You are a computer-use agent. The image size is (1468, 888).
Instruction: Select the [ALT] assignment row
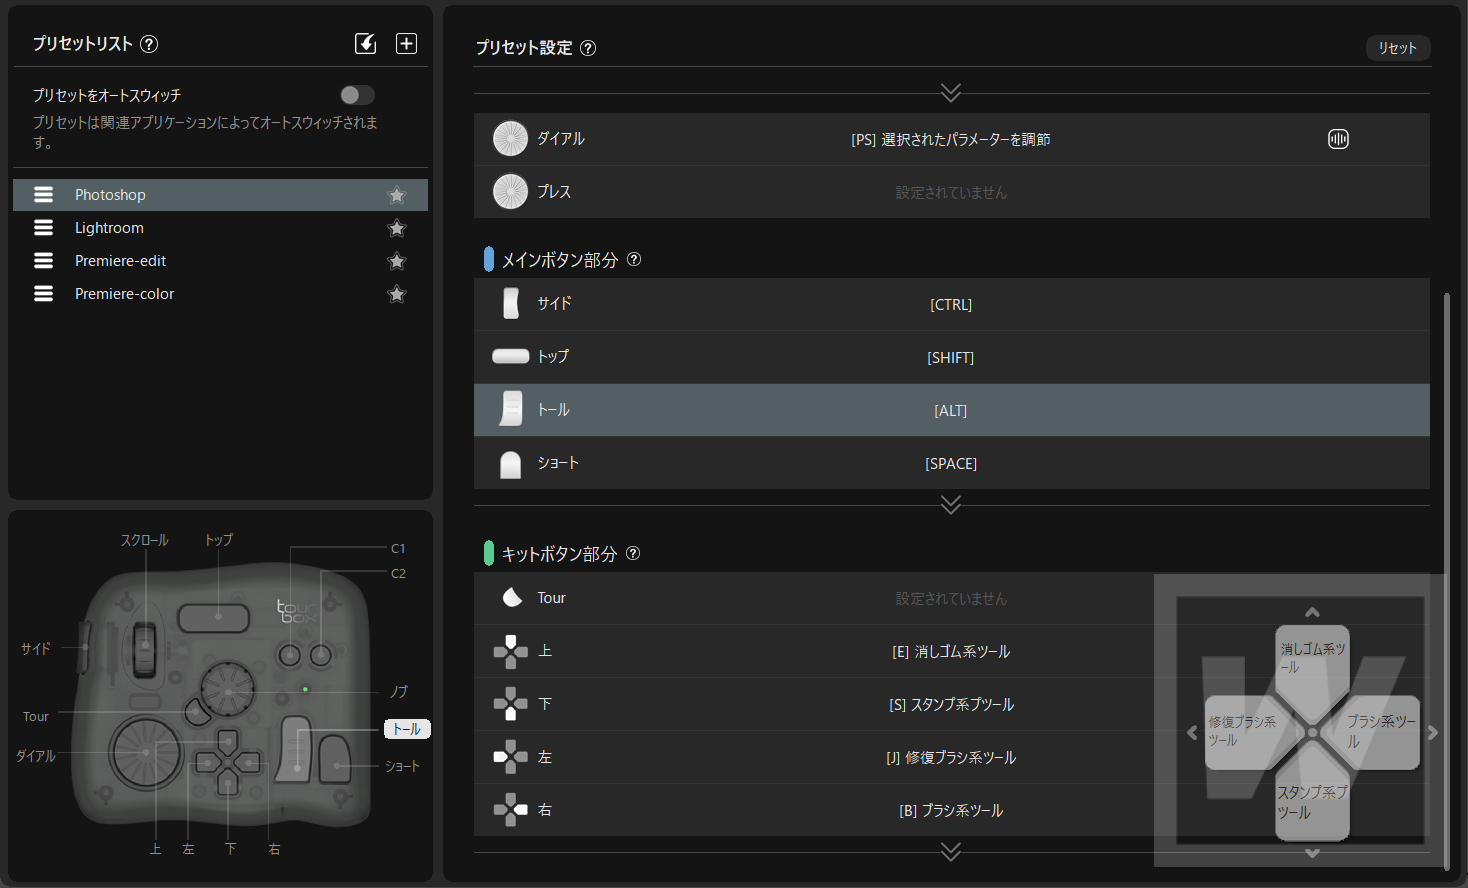pyautogui.click(x=951, y=410)
